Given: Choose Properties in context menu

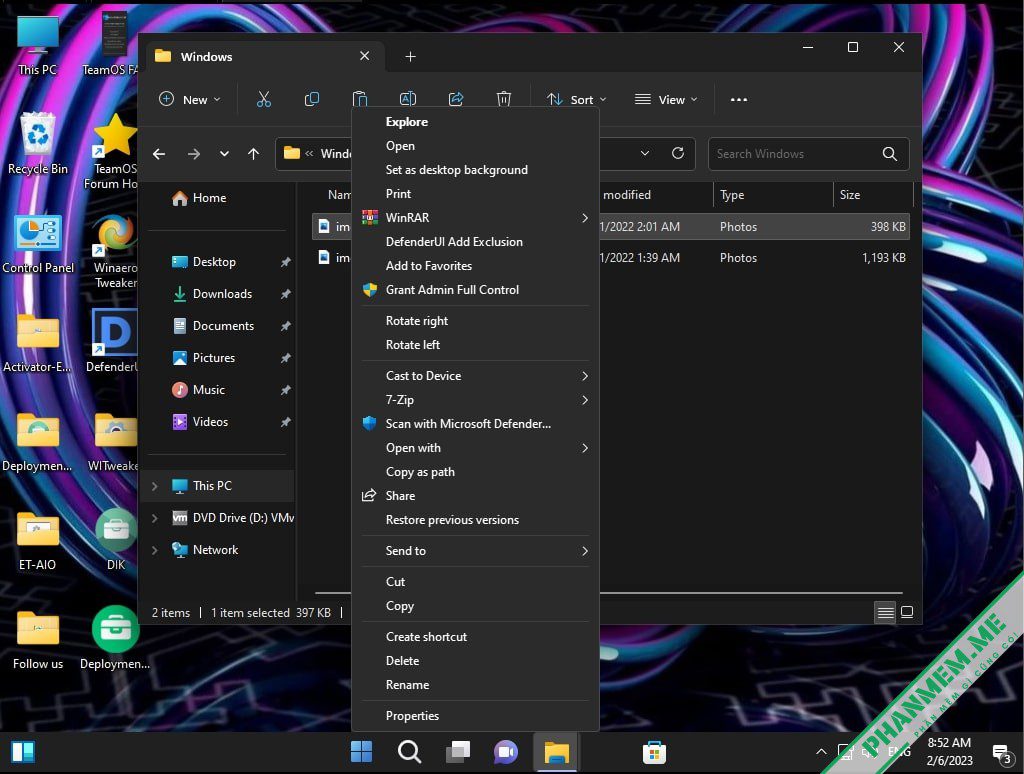Looking at the screenshot, I should click(475, 716).
